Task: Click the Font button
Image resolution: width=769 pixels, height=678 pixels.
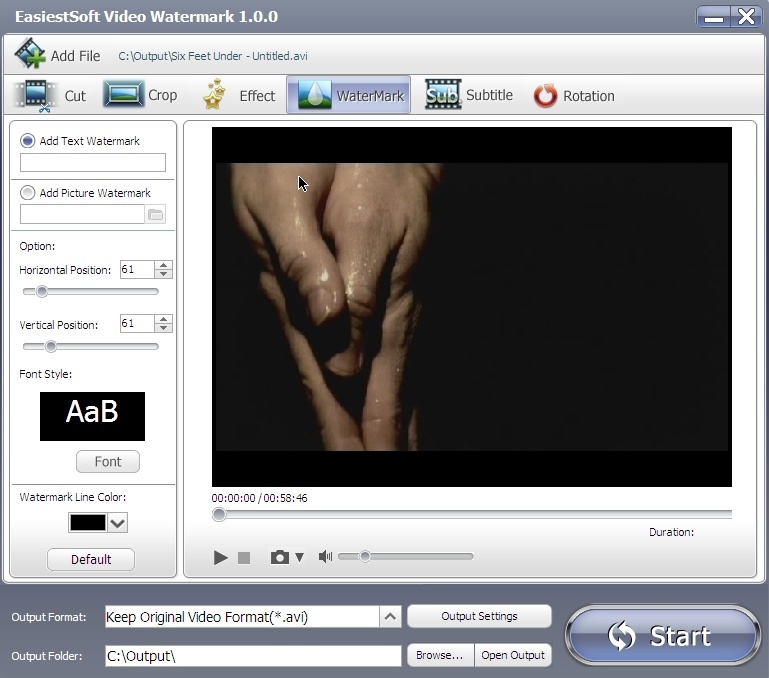Action: pos(108,462)
